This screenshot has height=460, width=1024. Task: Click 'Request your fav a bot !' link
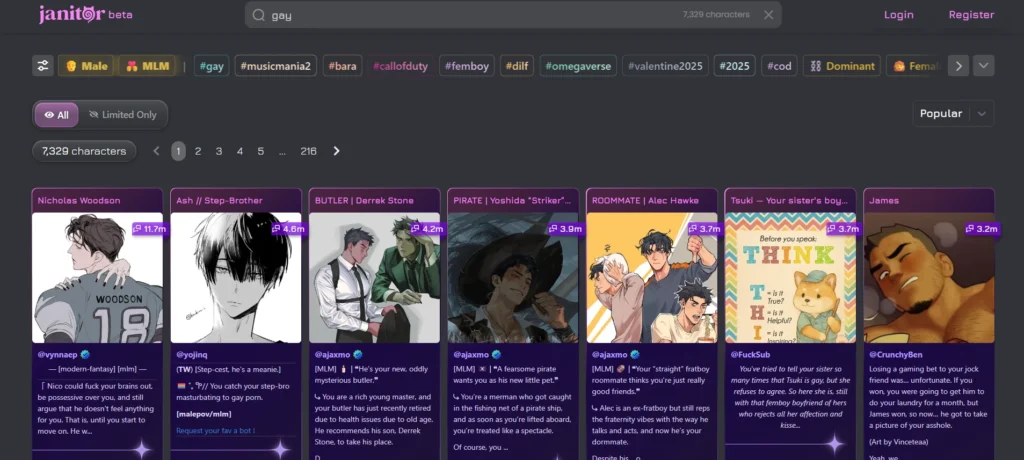tap(216, 431)
